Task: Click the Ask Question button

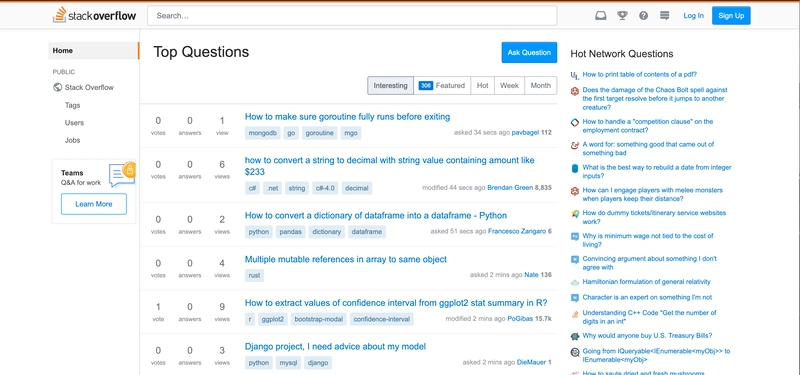Action: click(529, 53)
